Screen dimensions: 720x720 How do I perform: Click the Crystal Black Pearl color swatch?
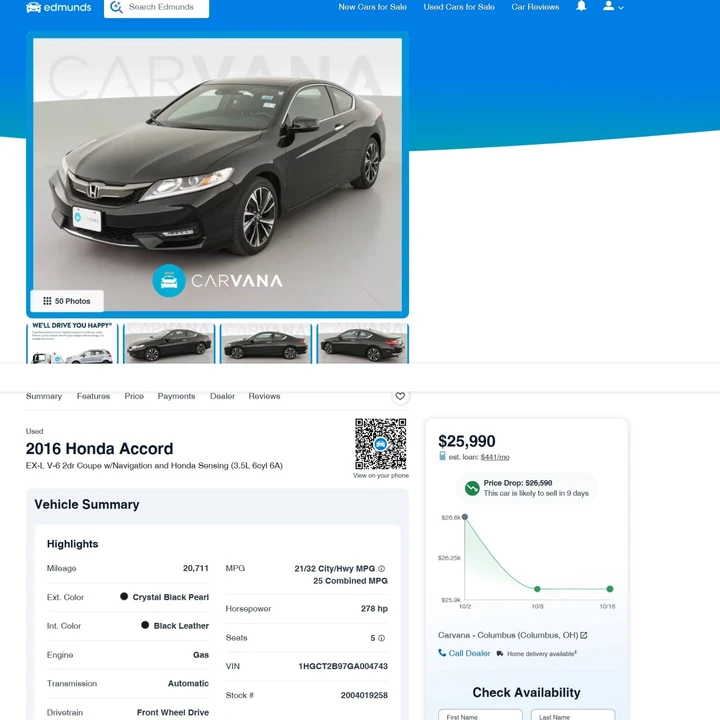click(x=124, y=596)
